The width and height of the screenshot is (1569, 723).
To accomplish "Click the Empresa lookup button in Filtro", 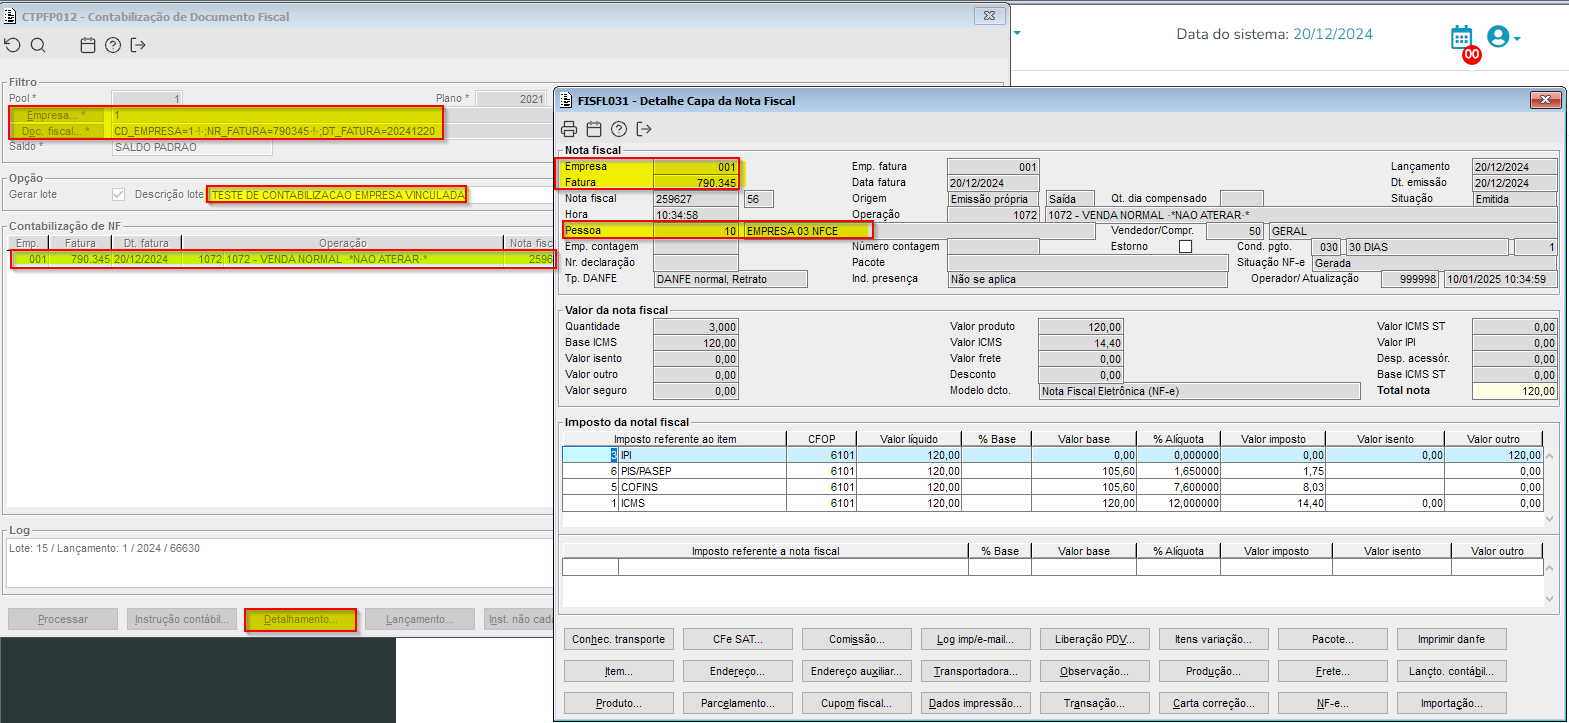I will click(x=56, y=115).
